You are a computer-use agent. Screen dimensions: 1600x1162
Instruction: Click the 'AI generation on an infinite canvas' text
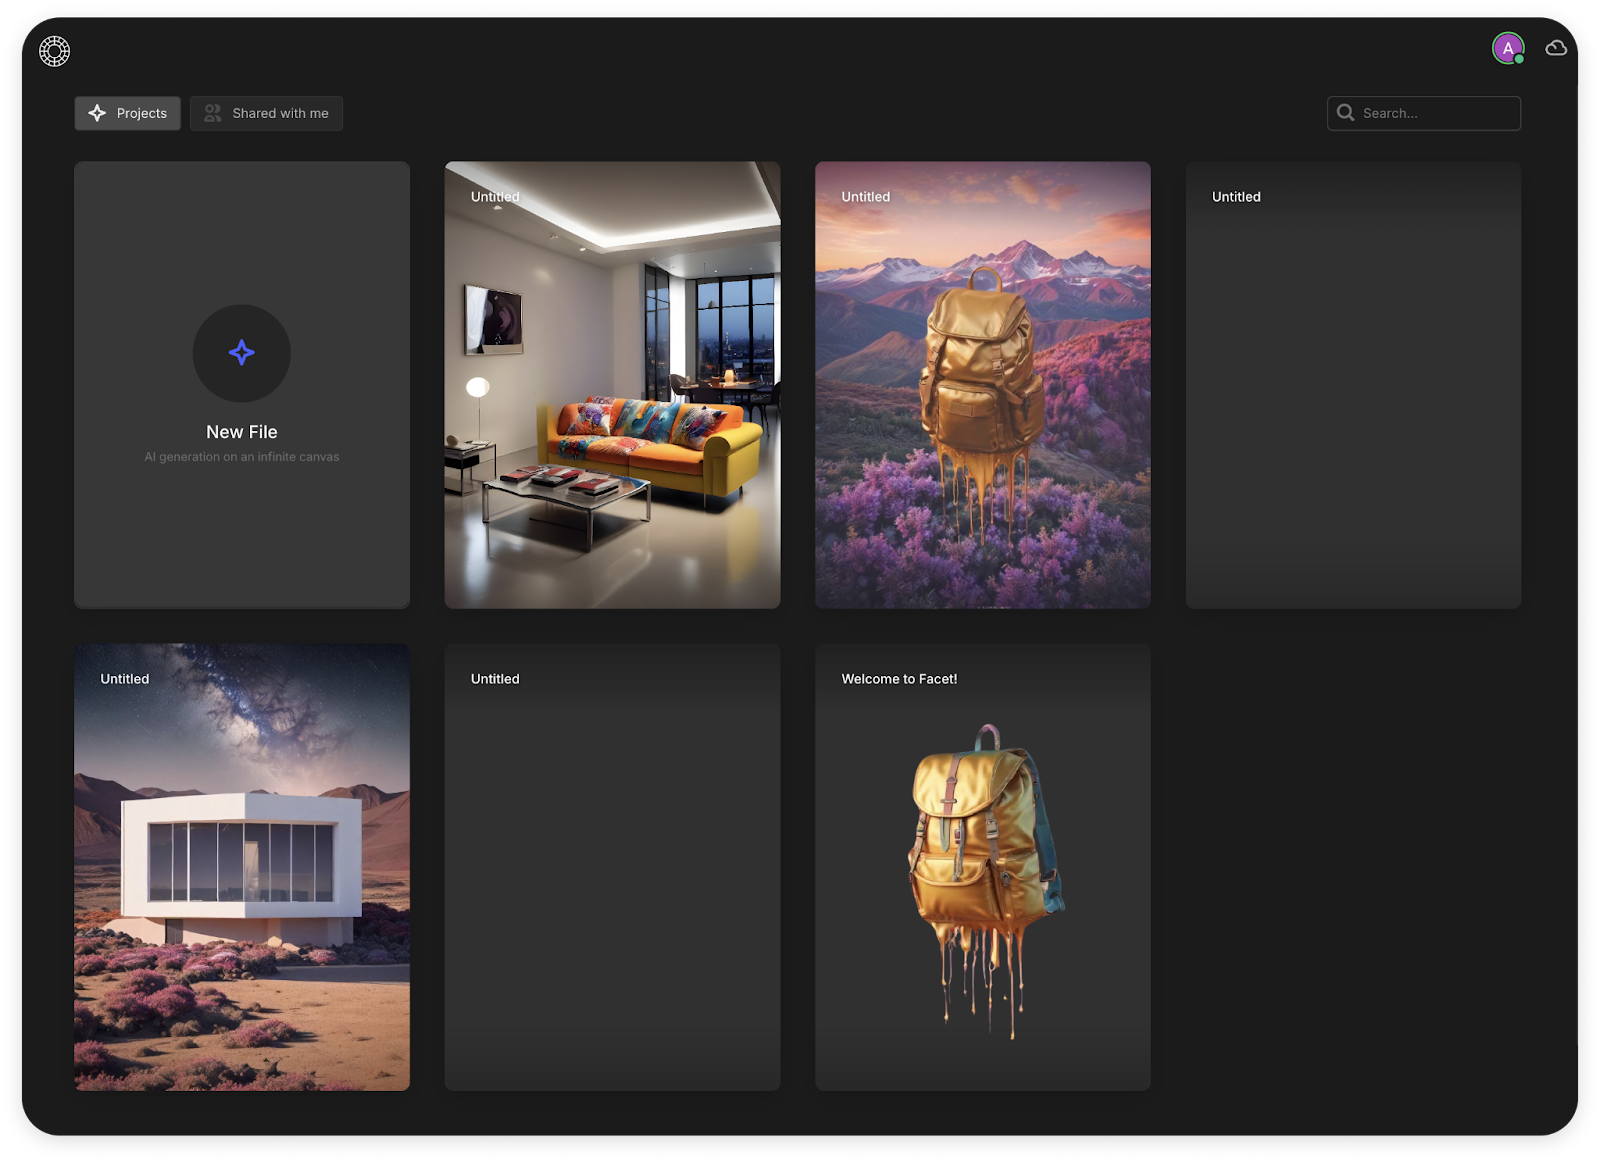pos(242,457)
